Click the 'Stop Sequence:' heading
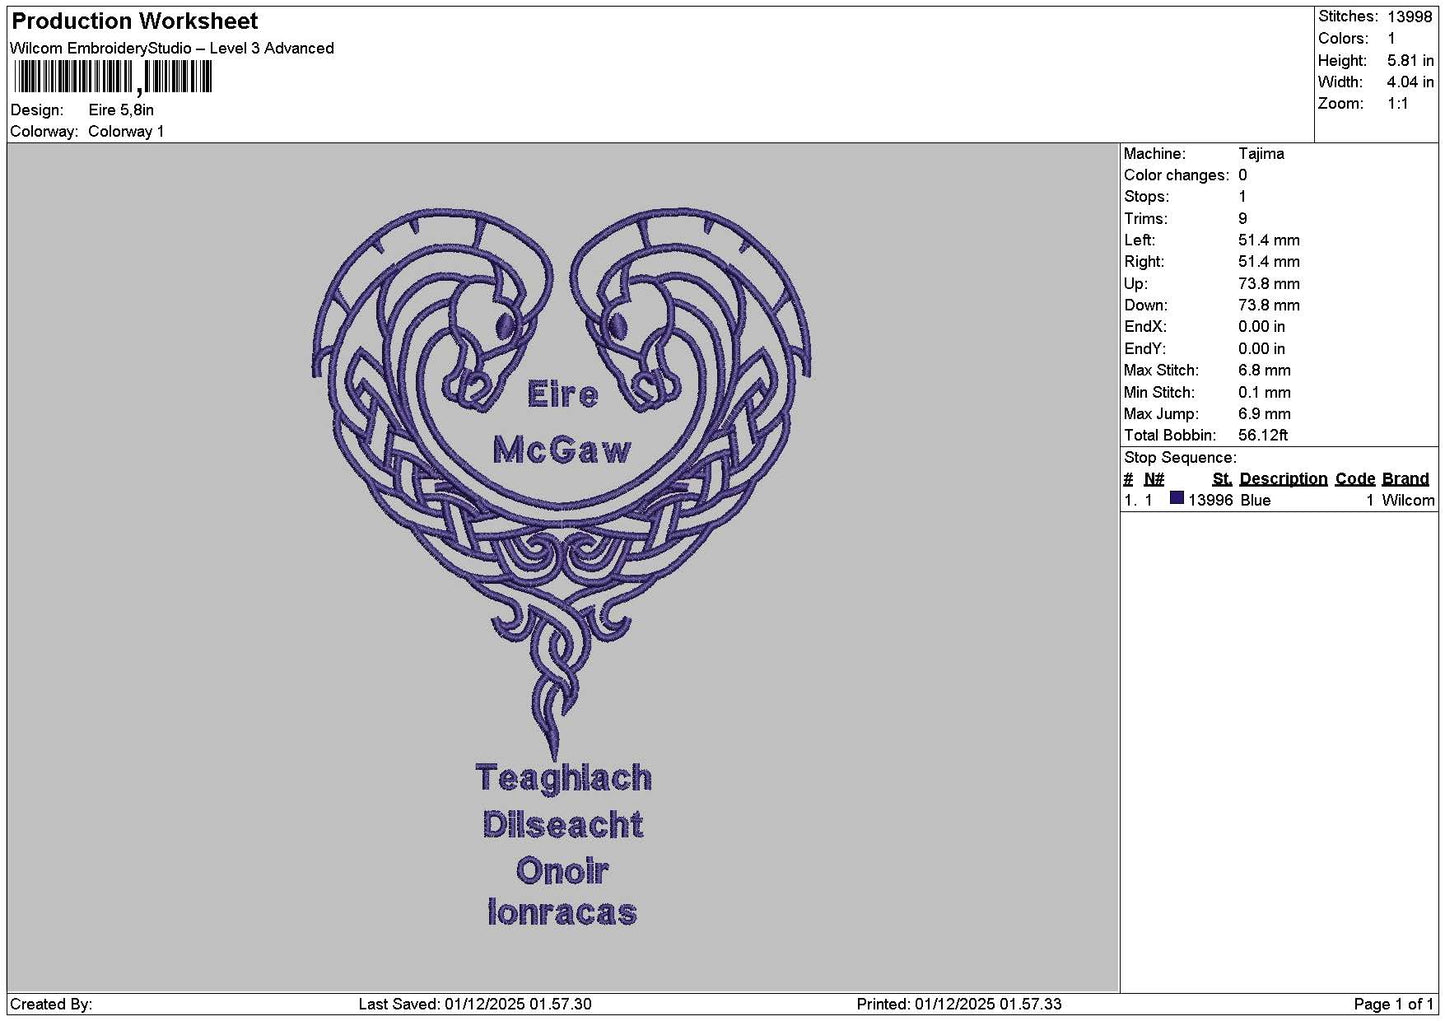Viewport: 1445px width, 1021px height. click(x=1180, y=458)
